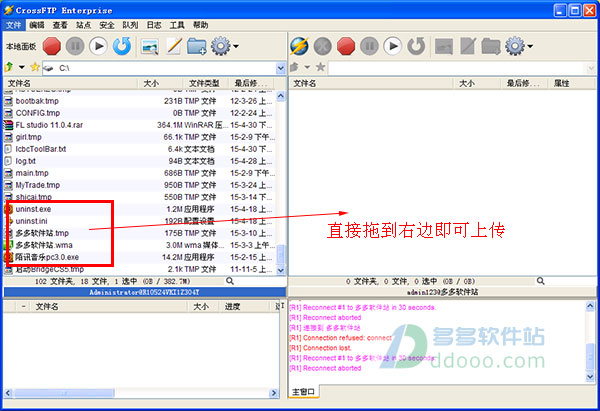Open the 队列 menu
600x411 pixels.
pos(130,25)
